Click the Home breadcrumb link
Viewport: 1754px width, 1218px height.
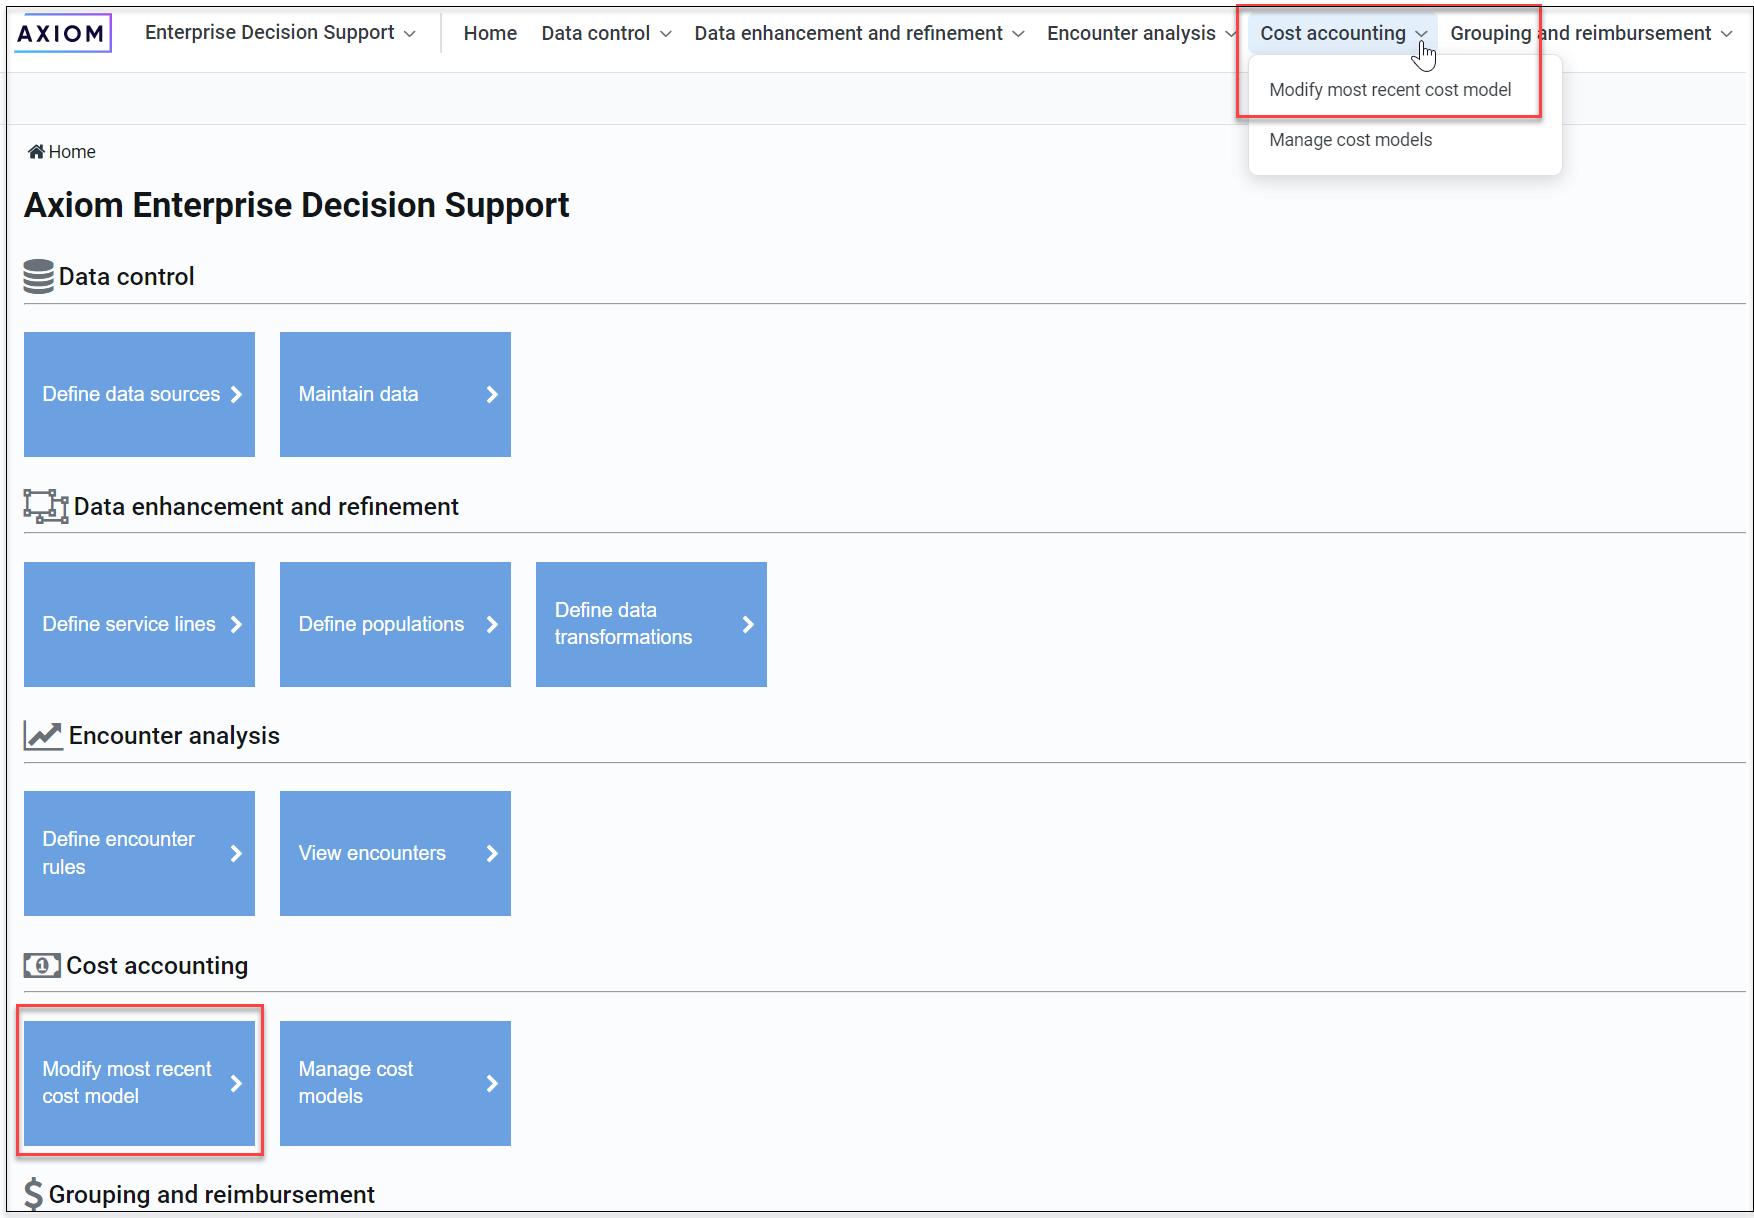click(72, 152)
